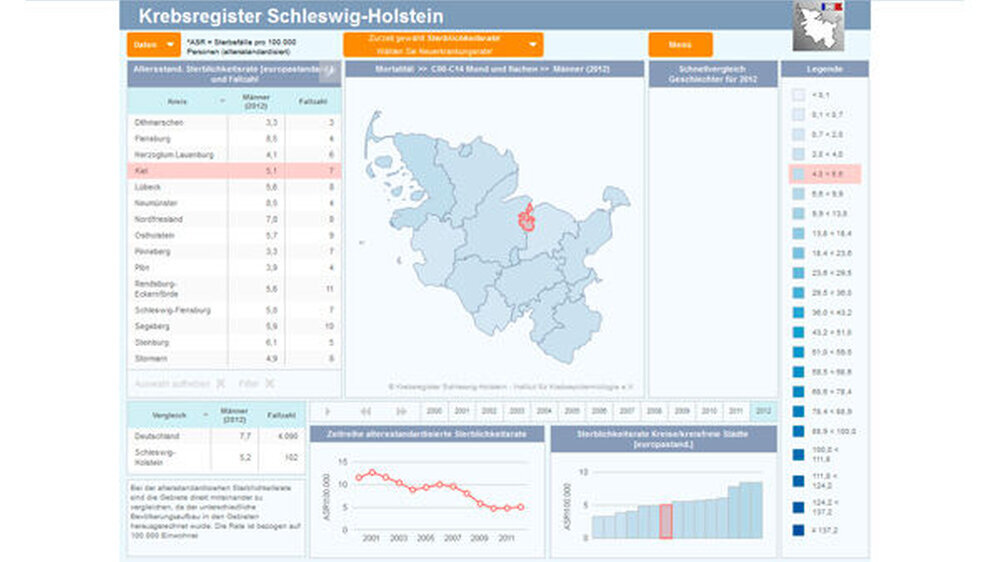Click the info icon in table header
This screenshot has height=562, width=1000.
pyautogui.click(x=329, y=72)
